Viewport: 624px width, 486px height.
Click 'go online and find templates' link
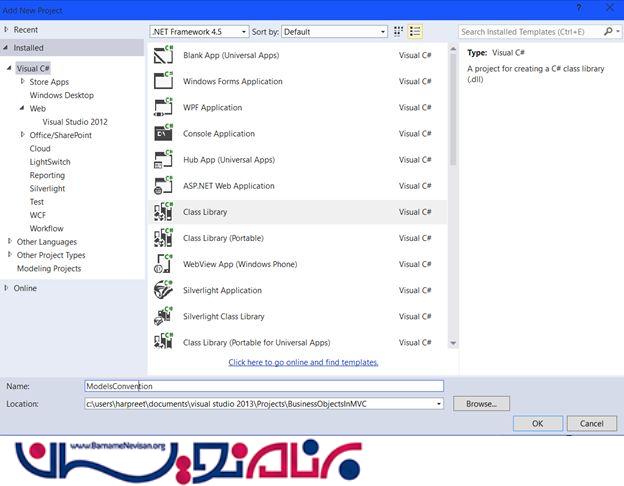pyautogui.click(x=303, y=362)
